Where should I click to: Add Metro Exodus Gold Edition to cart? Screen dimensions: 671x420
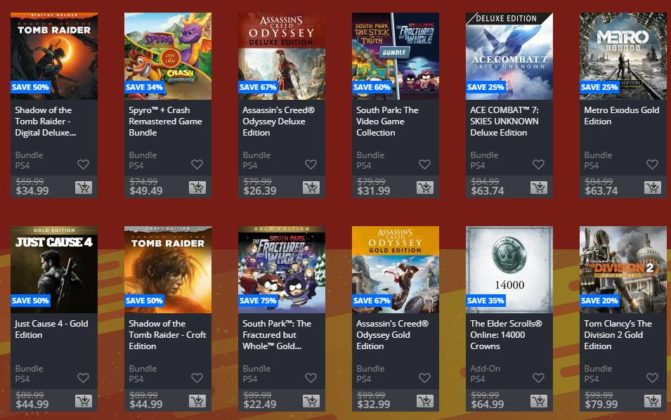pyautogui.click(x=653, y=188)
